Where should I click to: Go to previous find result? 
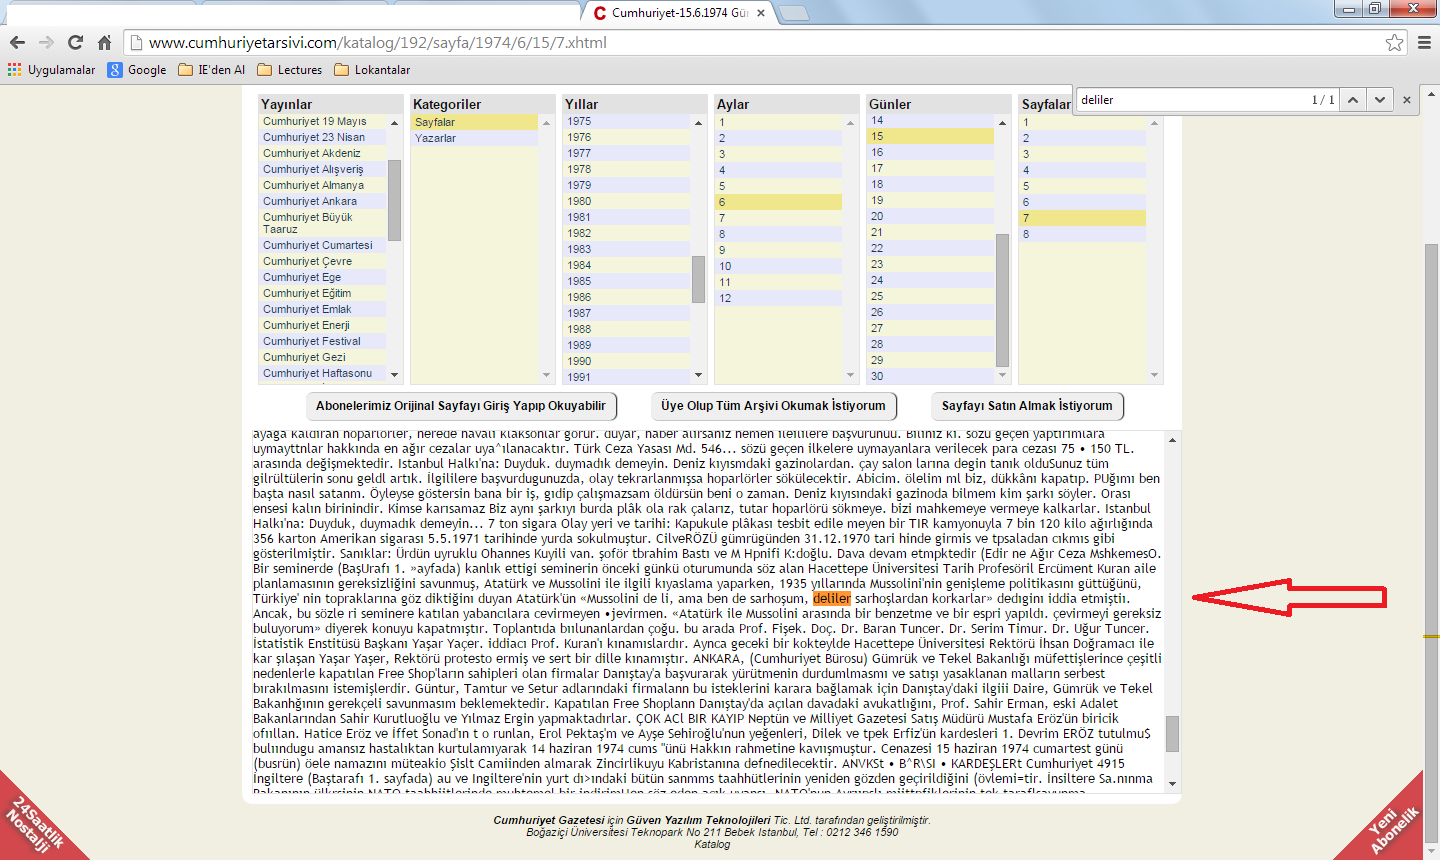pos(1352,100)
